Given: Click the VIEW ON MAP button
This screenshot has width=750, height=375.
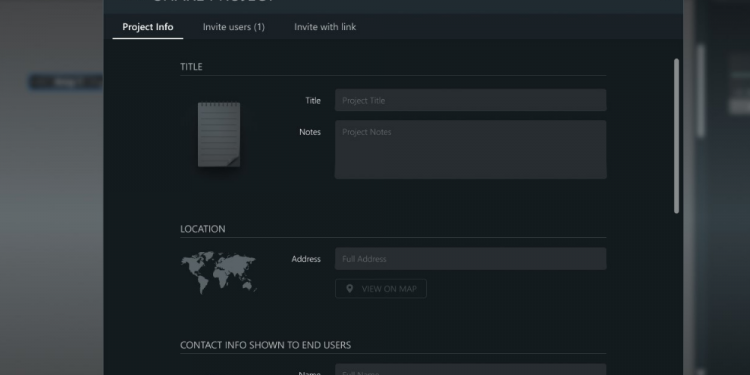Looking at the screenshot, I should point(381,288).
